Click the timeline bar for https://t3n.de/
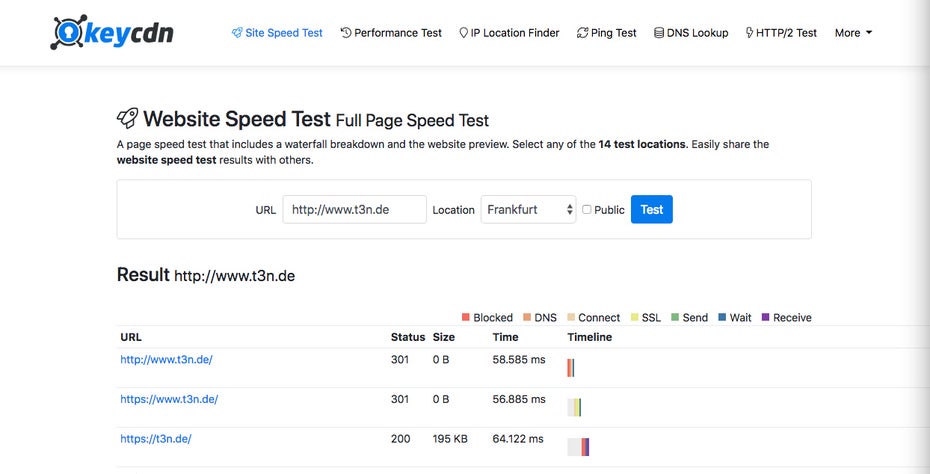This screenshot has width=930, height=474. 578,447
